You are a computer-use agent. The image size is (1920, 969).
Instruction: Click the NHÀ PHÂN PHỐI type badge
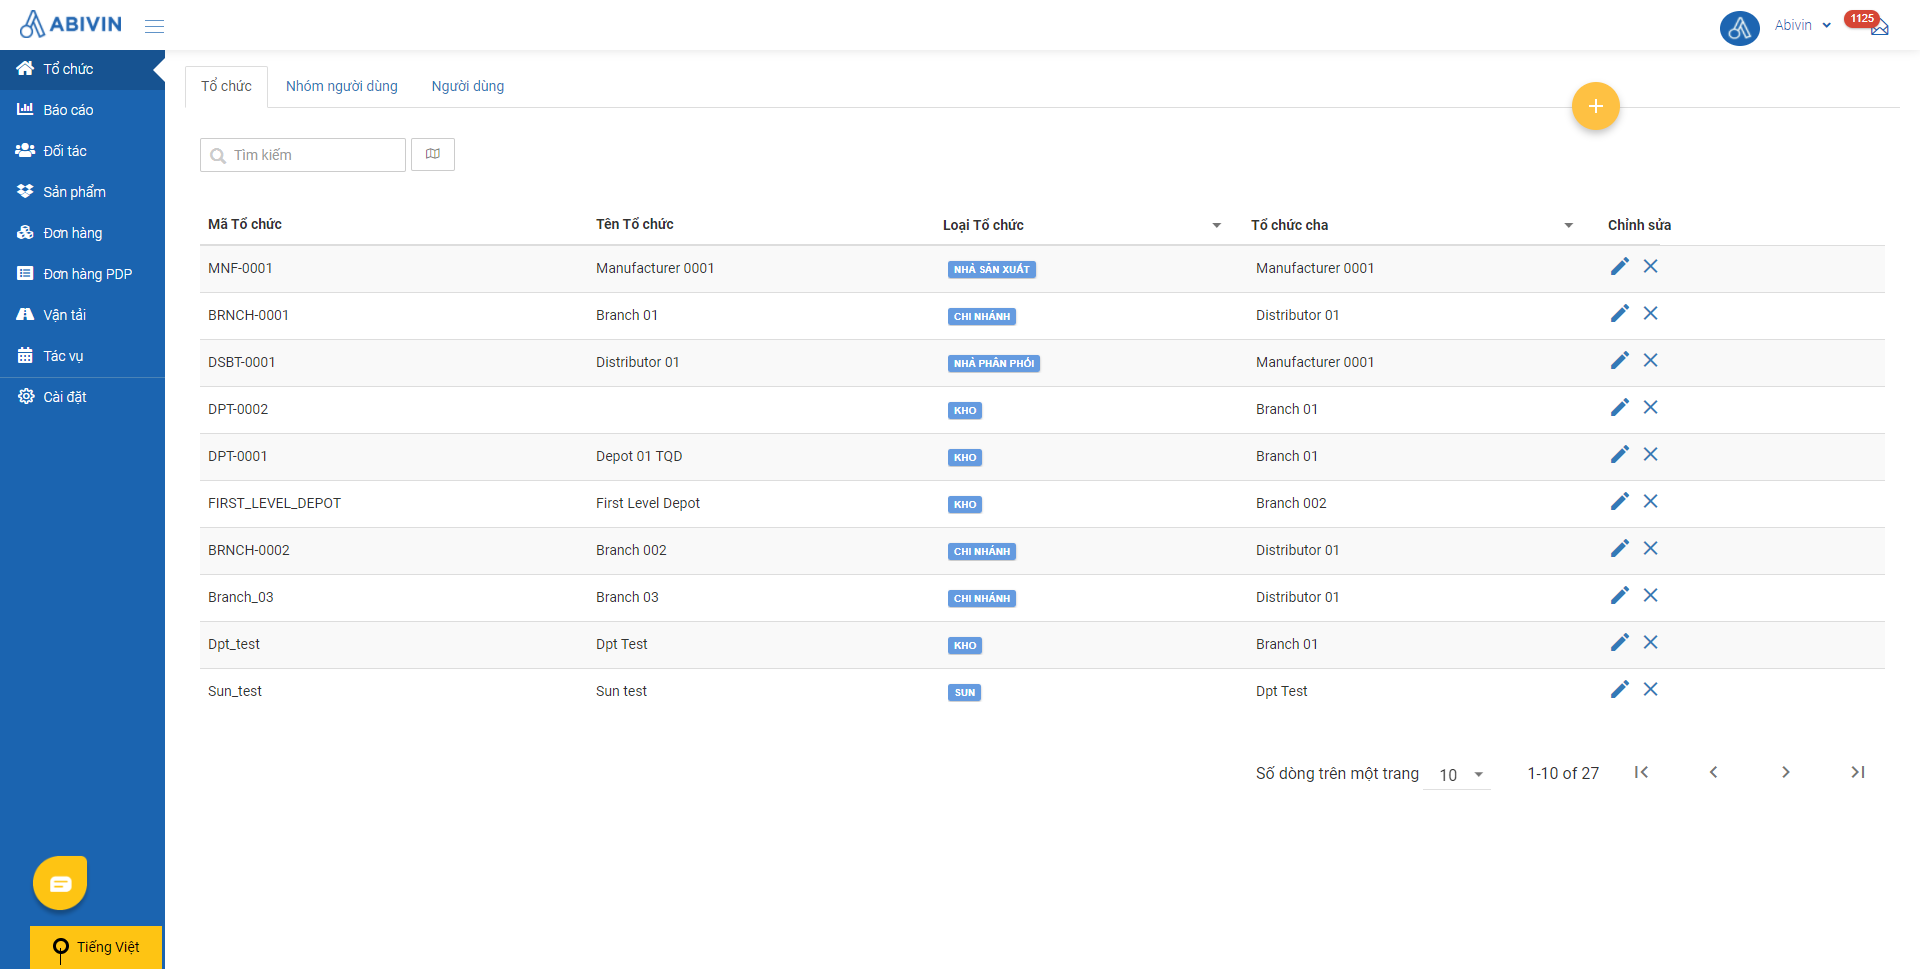click(x=994, y=363)
